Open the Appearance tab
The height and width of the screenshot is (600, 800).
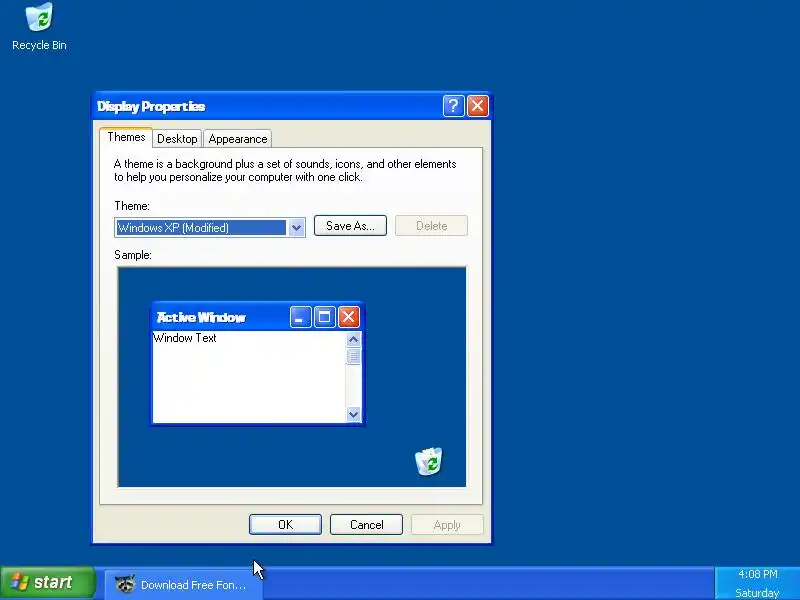pos(238,139)
